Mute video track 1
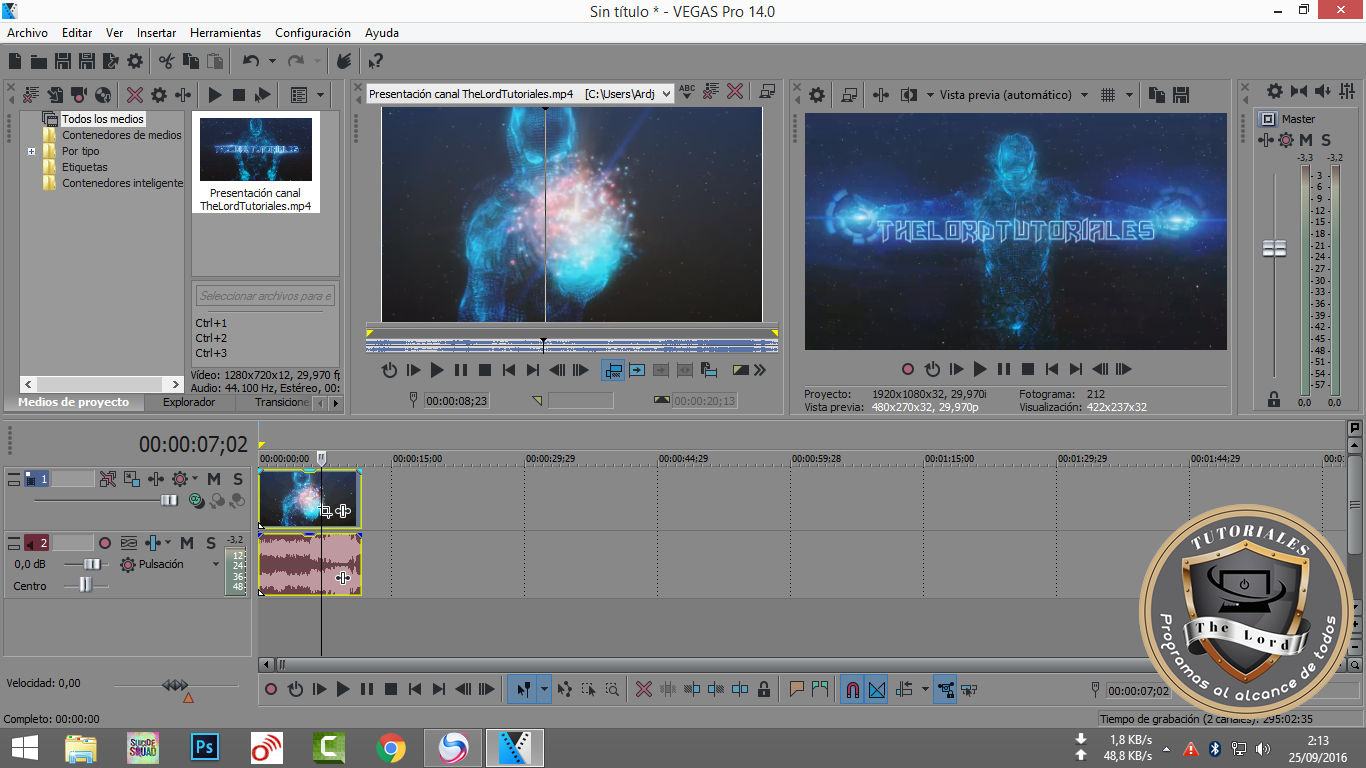The image size is (1366, 768). (214, 479)
